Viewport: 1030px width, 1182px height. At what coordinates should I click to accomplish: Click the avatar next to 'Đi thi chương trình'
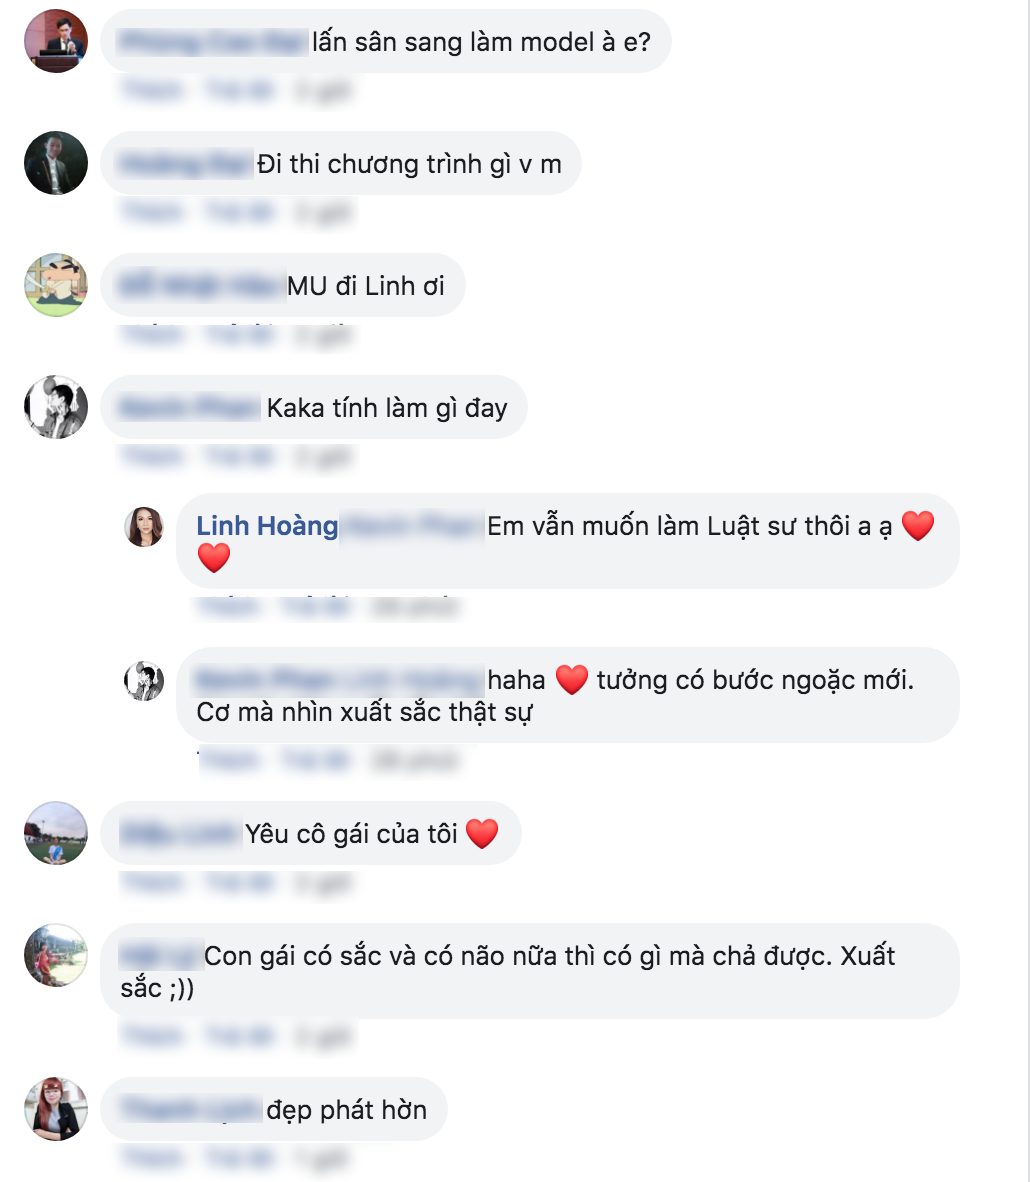pyautogui.click(x=56, y=164)
